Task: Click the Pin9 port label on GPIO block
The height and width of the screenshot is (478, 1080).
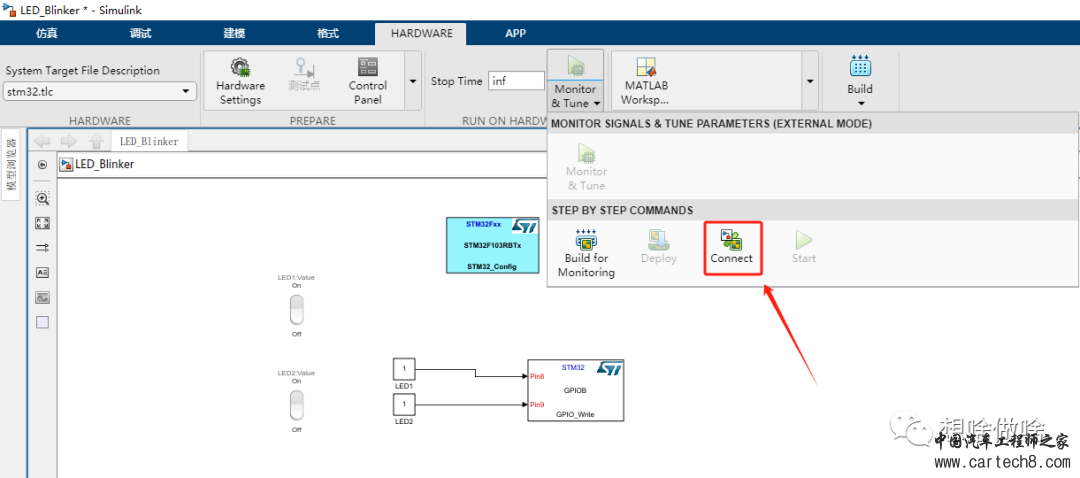Action: [537, 404]
